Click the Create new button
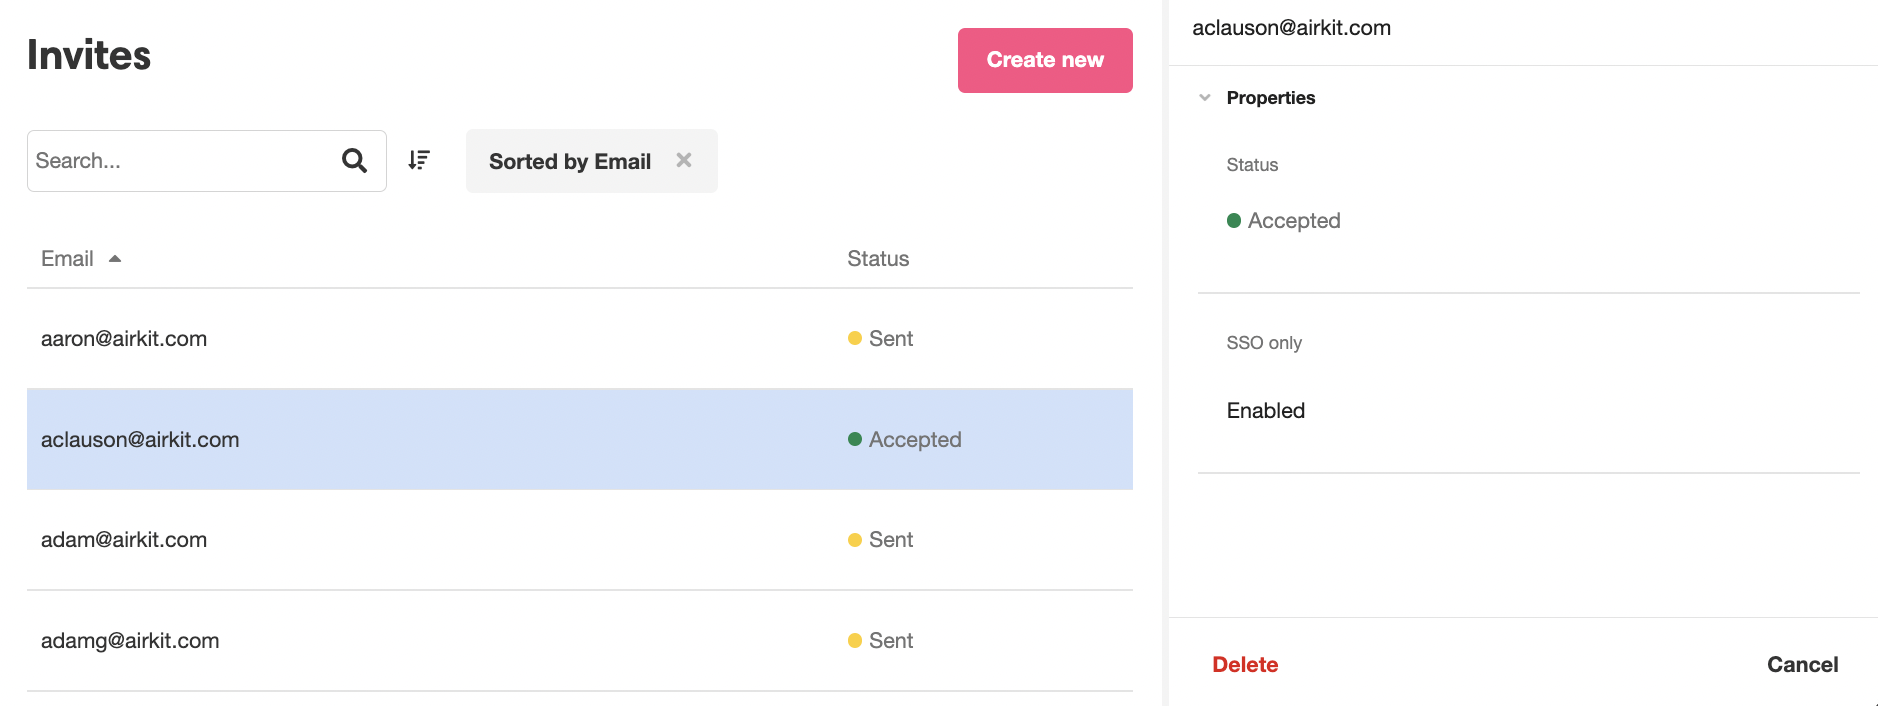Viewport: 1878px width, 706px height. 1044,60
